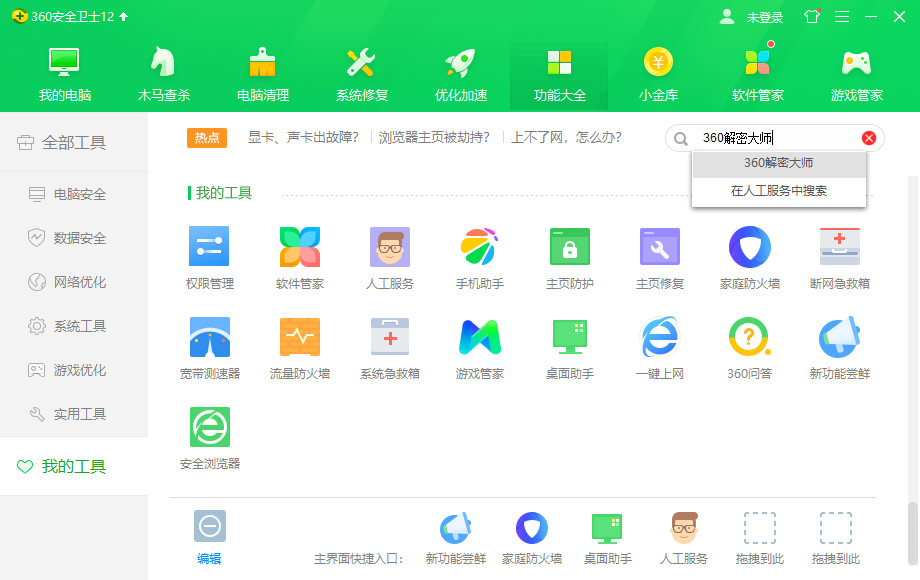Open 家庭防火墙 in My Tools grid
The width and height of the screenshot is (920, 580).
[749, 247]
